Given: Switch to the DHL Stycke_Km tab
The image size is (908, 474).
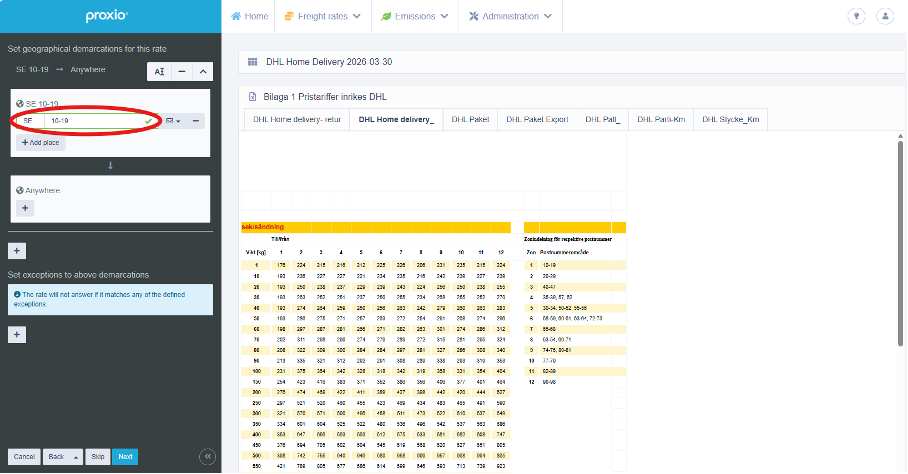Looking at the screenshot, I should tap(730, 119).
